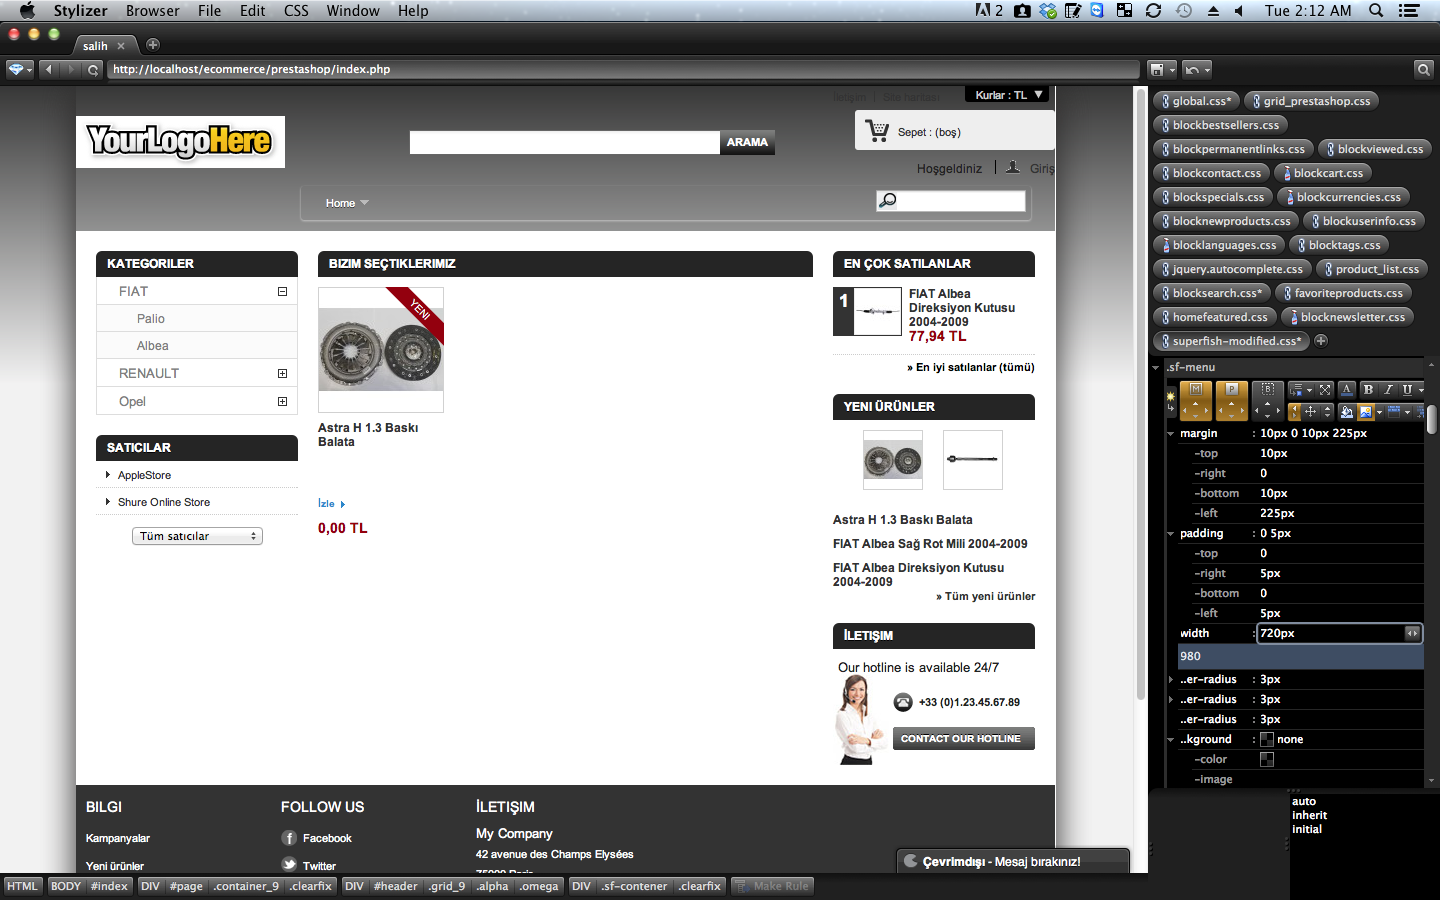Collapse the padding property group
Viewport: 1440px width, 900px height.
[1171, 533]
